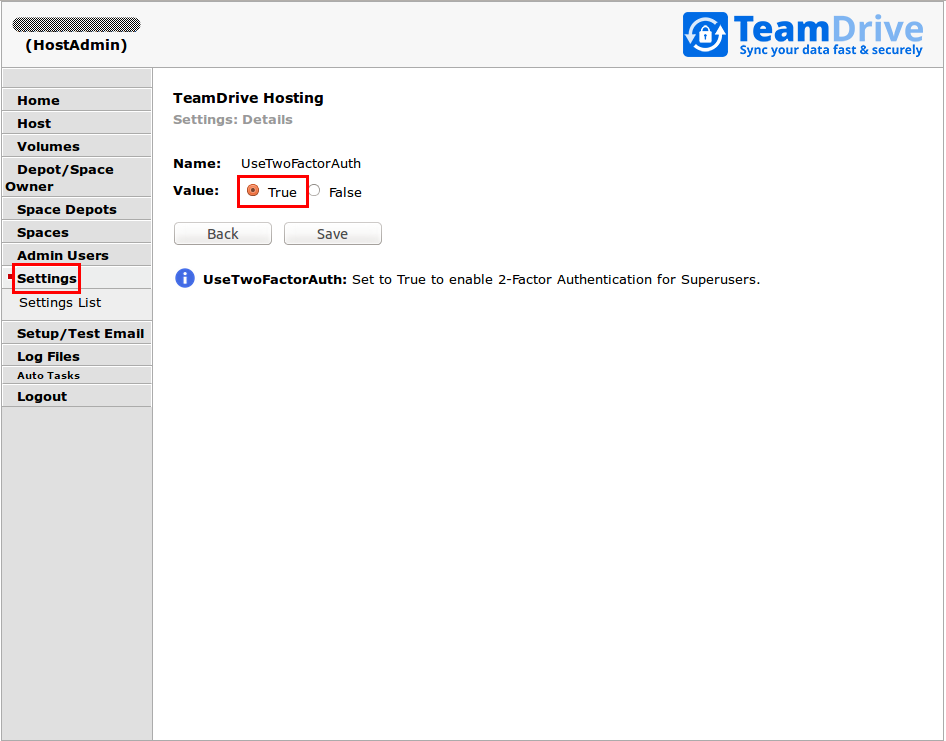
Task: Open the Home menu item
Action: (x=77, y=100)
